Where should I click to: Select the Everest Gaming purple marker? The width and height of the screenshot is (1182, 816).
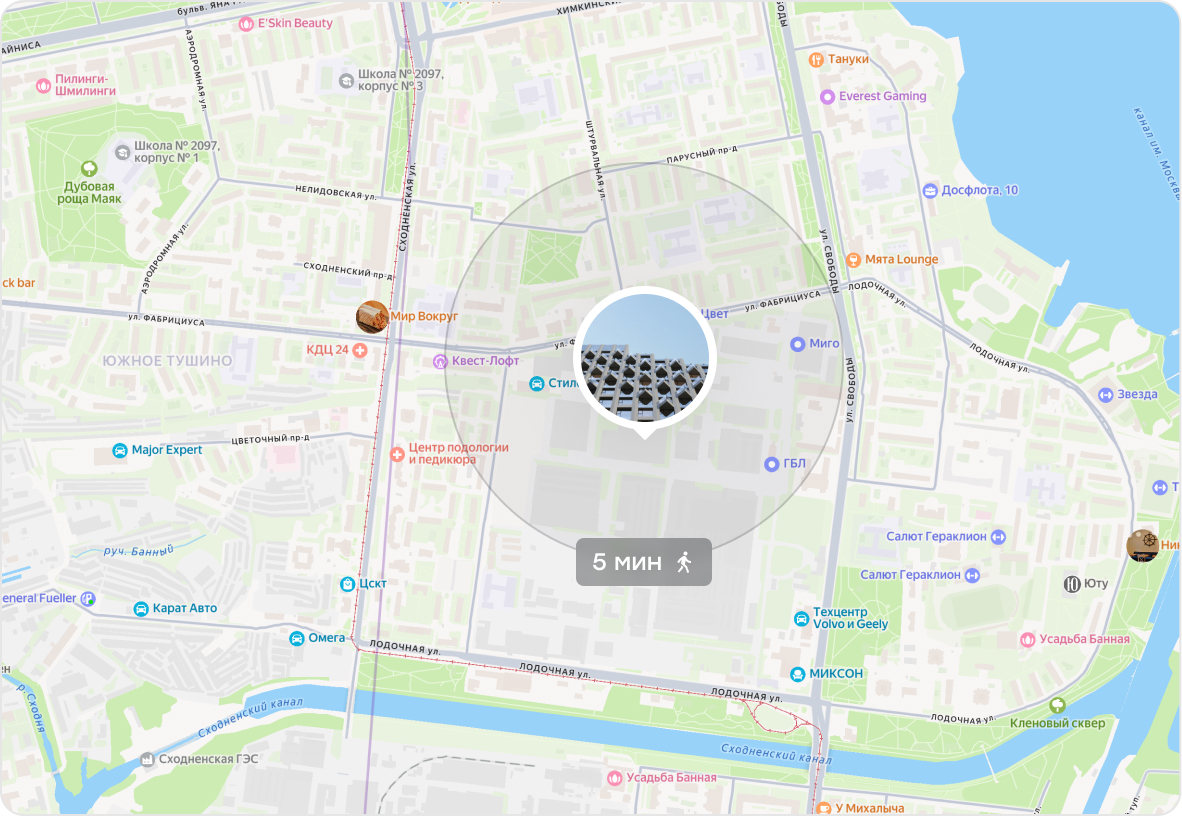click(x=827, y=97)
